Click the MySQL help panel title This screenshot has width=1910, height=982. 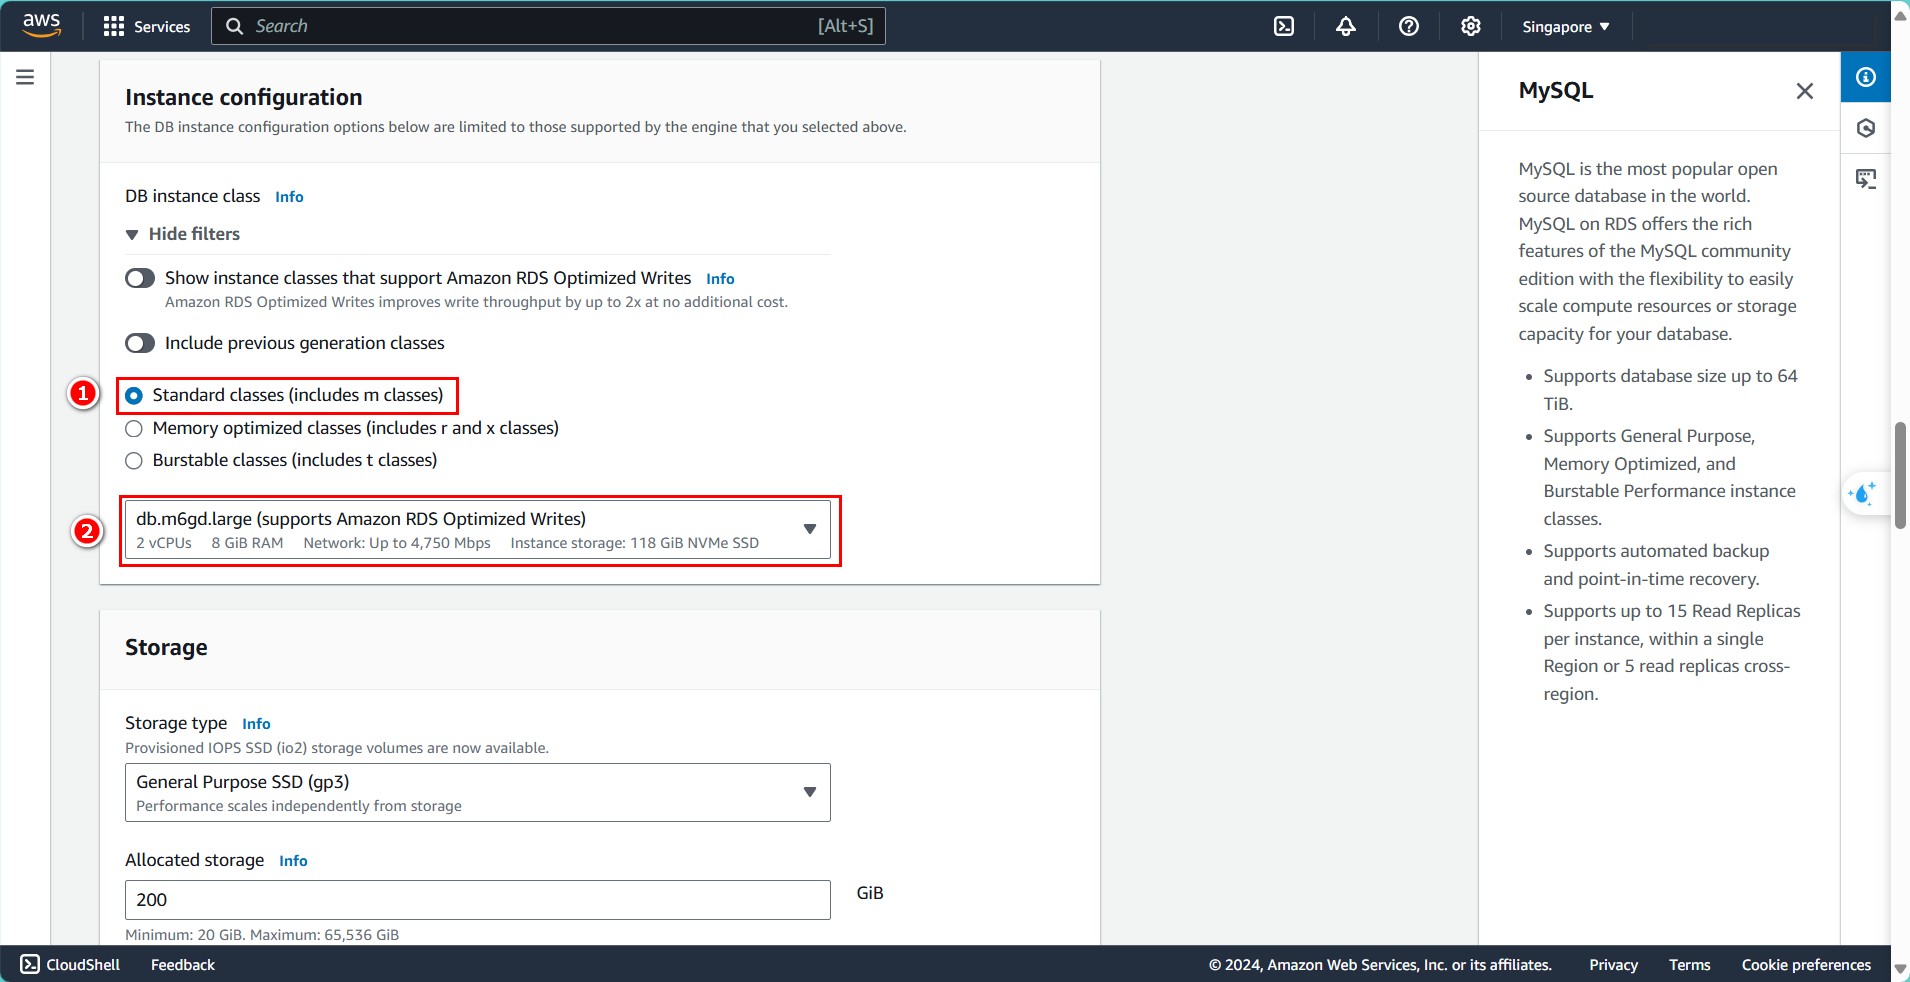point(1555,91)
